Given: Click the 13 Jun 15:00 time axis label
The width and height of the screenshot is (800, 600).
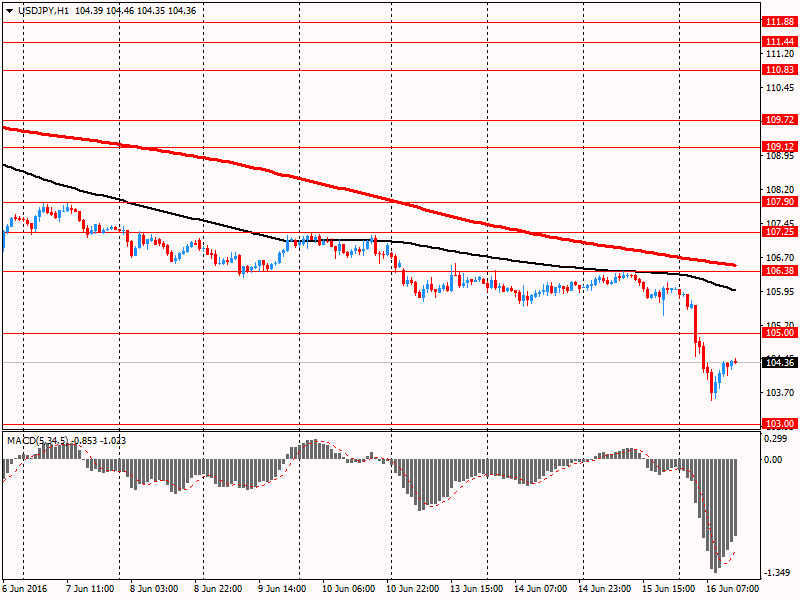Looking at the screenshot, I should coord(477,589).
